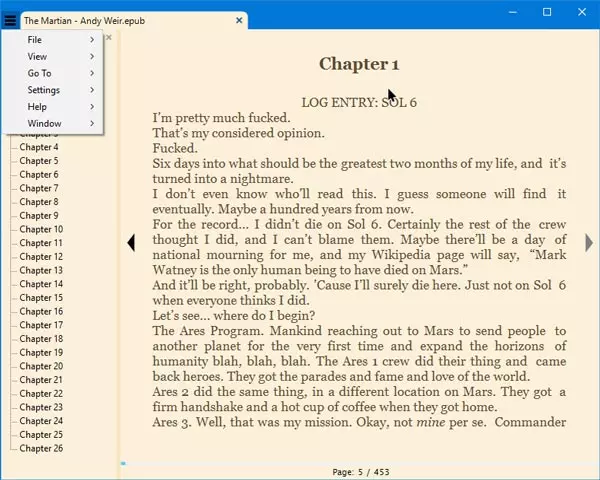This screenshot has width=600, height=480.
Task: Open the View submenu
Action: click(x=53, y=57)
